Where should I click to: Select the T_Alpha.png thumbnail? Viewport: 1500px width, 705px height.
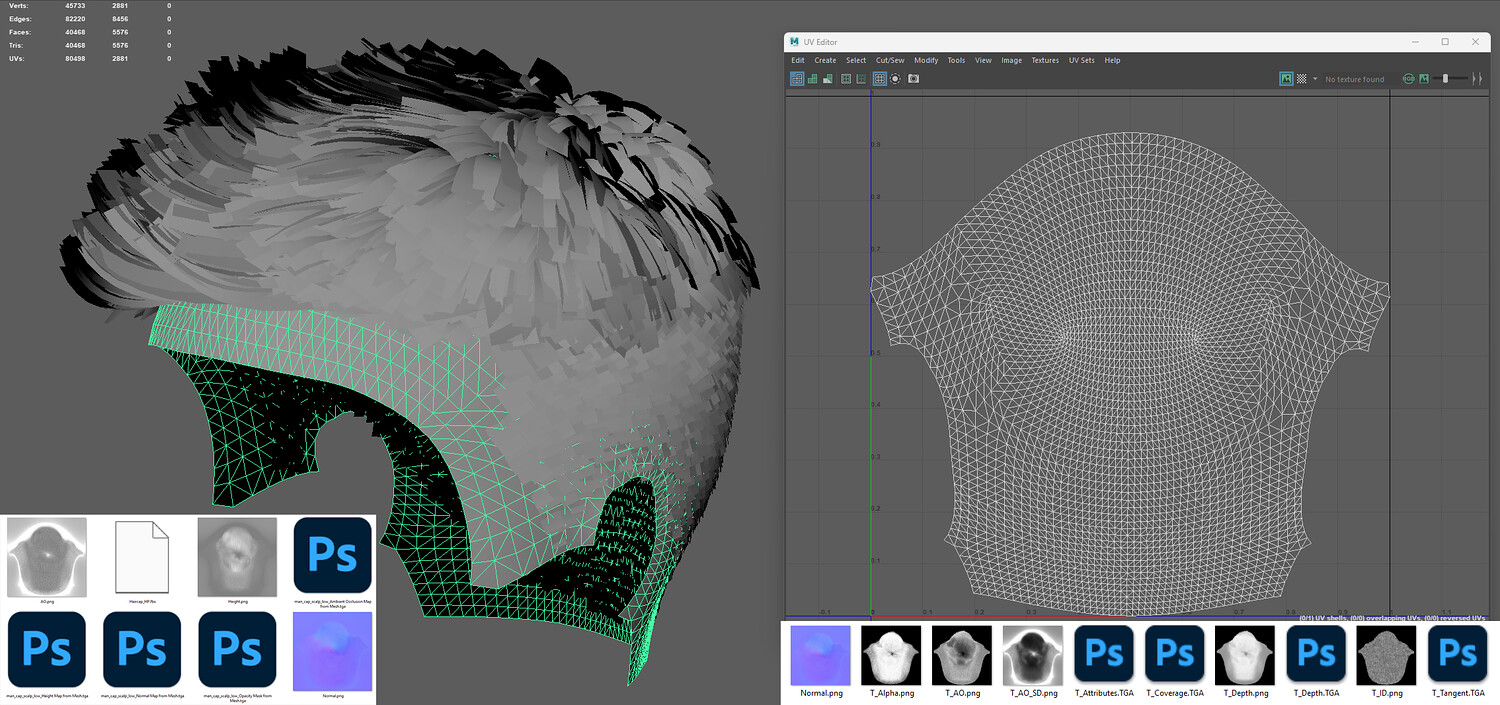pyautogui.click(x=891, y=656)
